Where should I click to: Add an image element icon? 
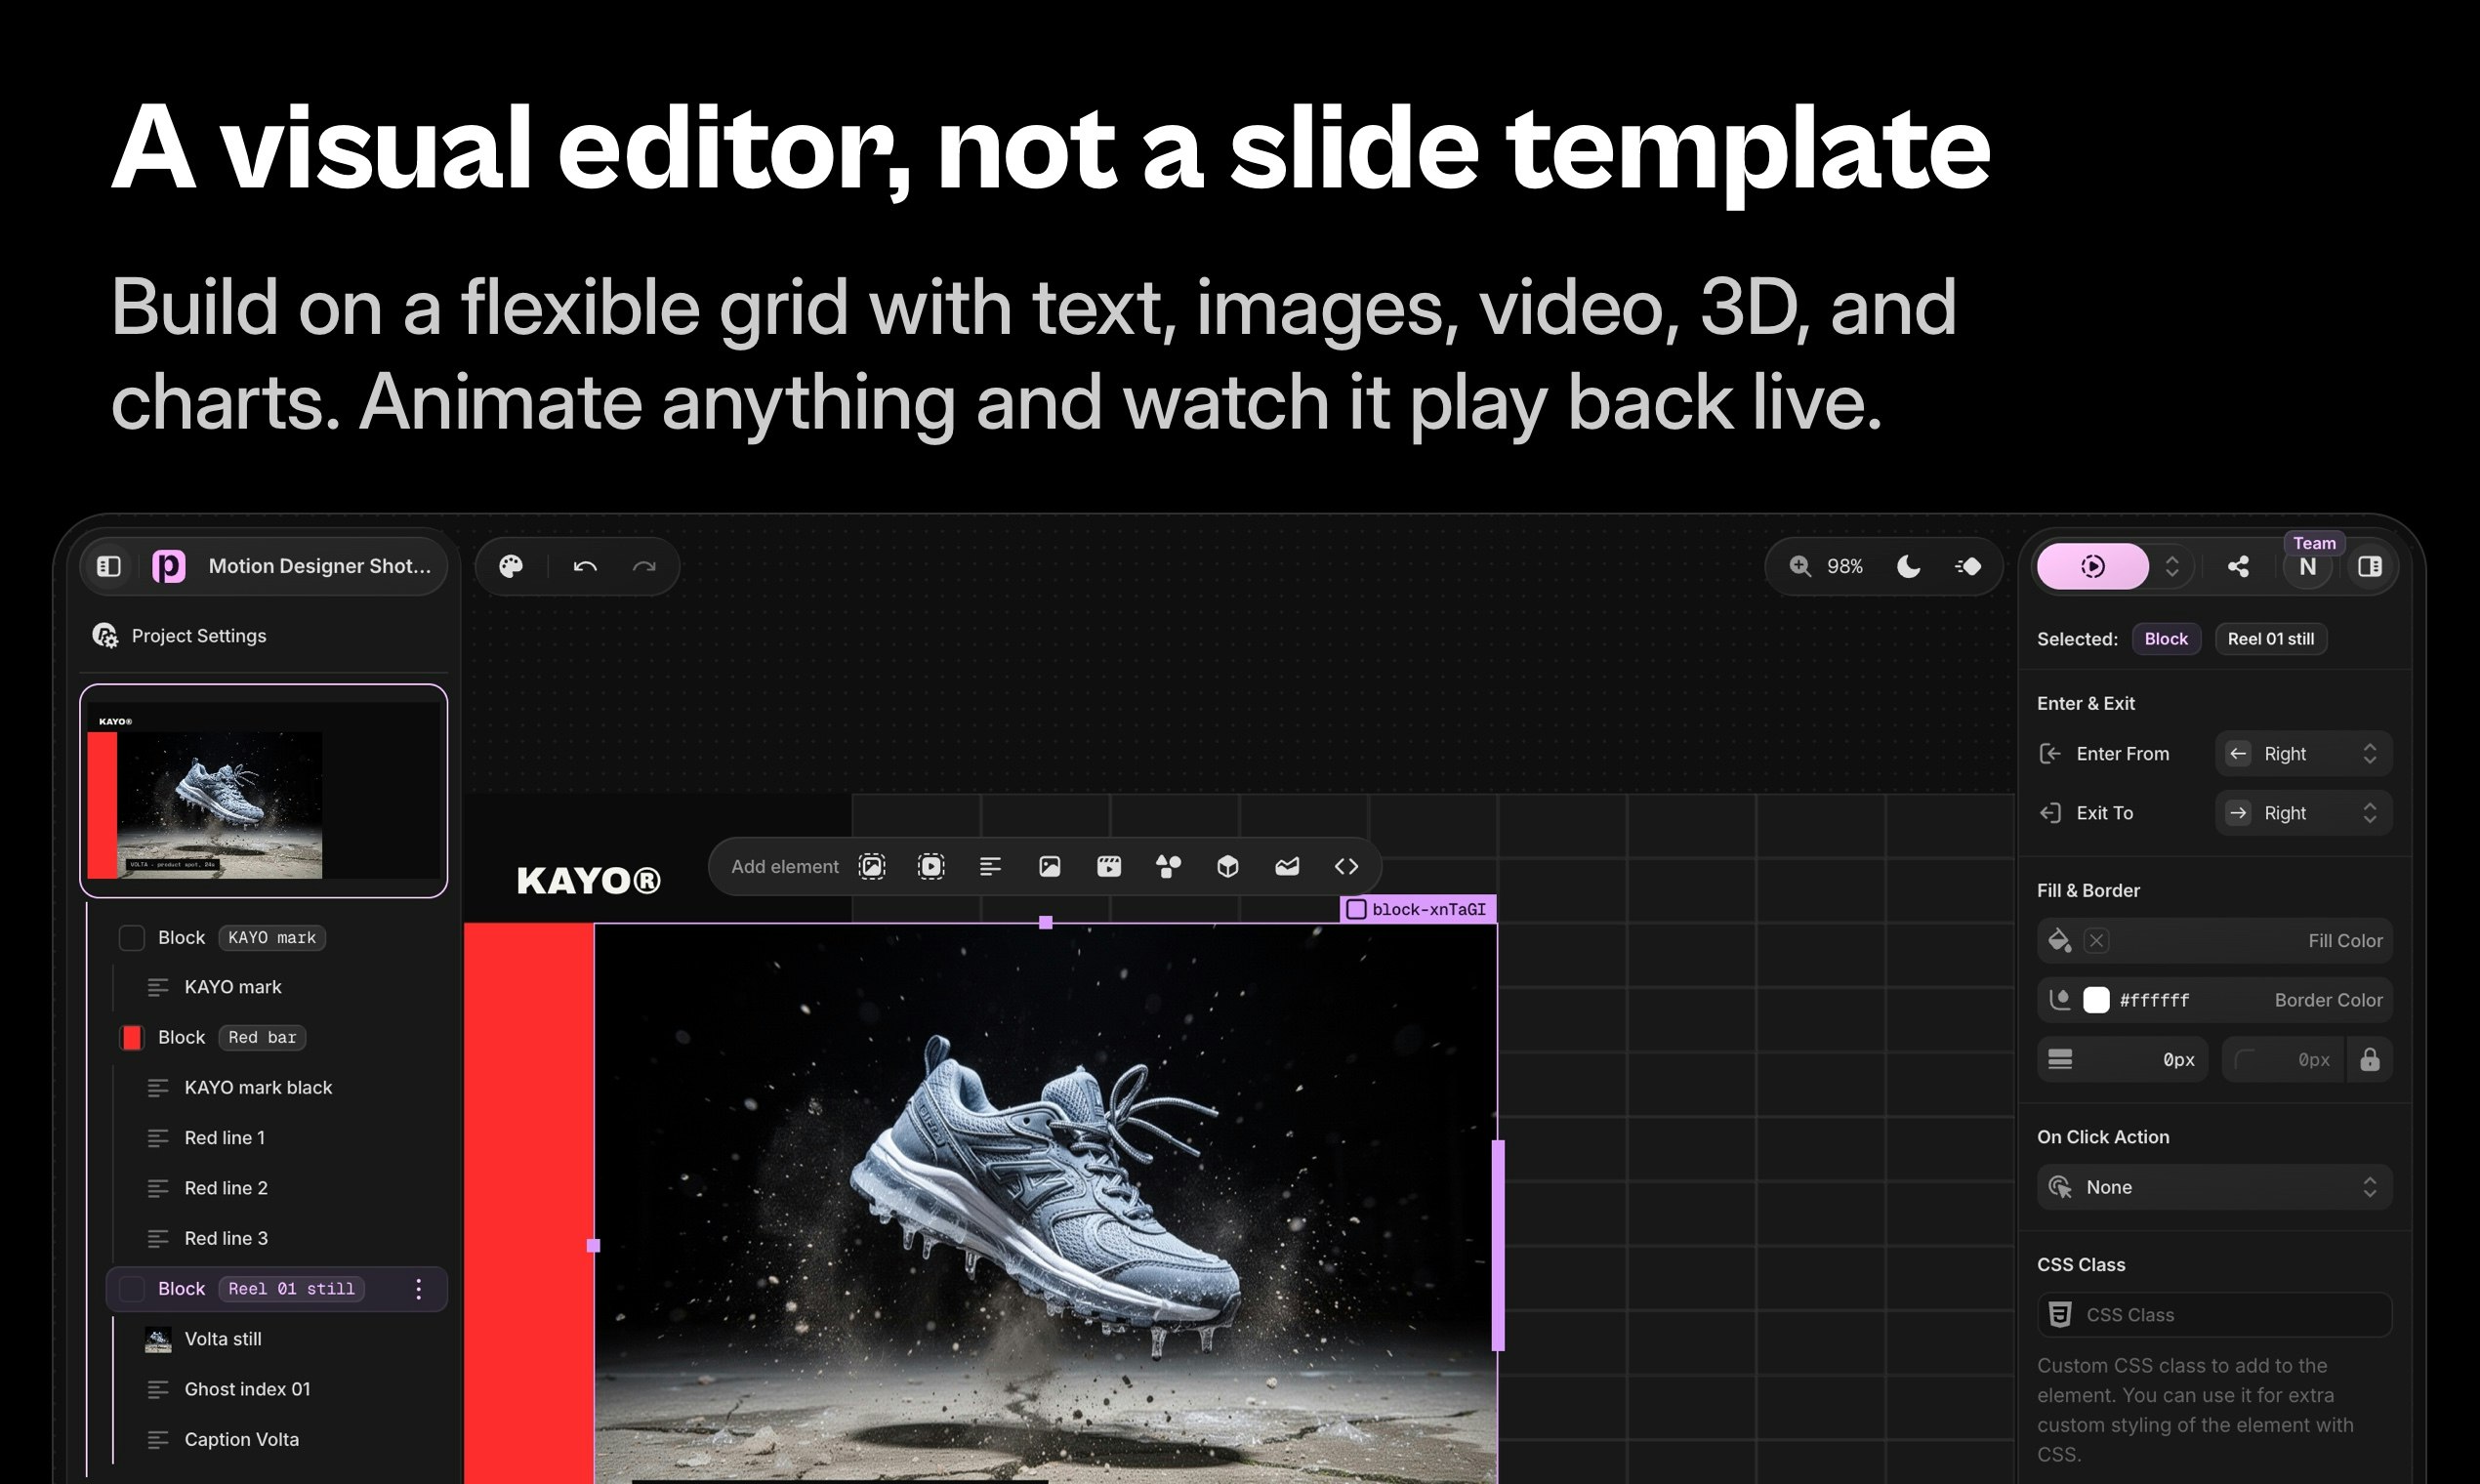[x=1049, y=866]
